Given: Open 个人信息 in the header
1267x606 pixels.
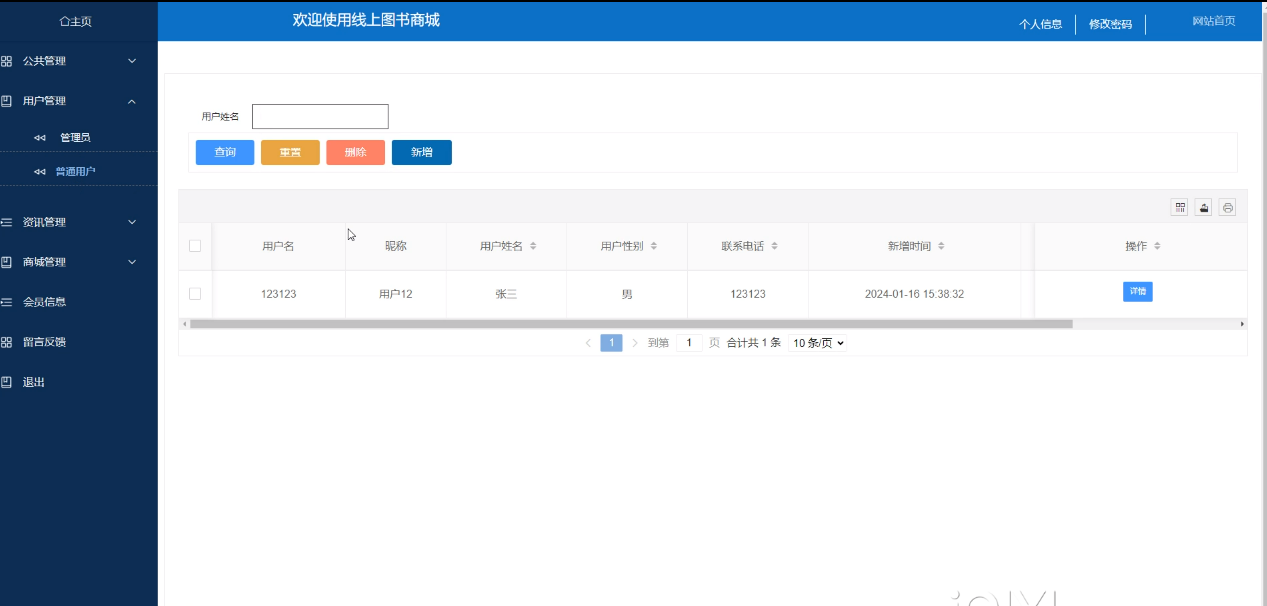Looking at the screenshot, I should point(1040,24).
